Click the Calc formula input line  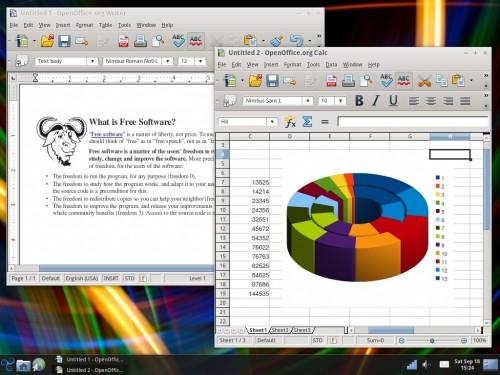pyautogui.click(x=413, y=122)
